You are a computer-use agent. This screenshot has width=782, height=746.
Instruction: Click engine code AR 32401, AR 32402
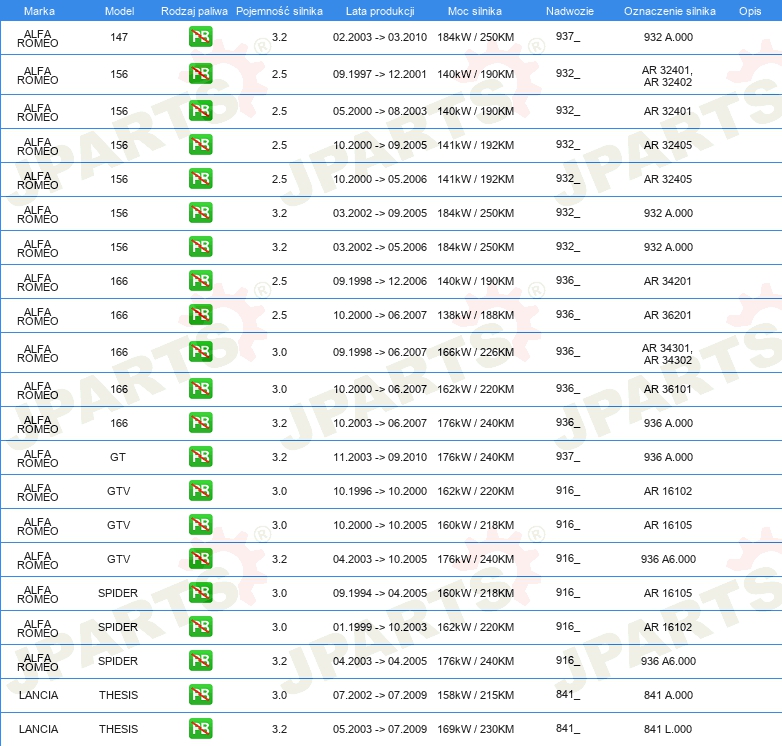click(668, 76)
